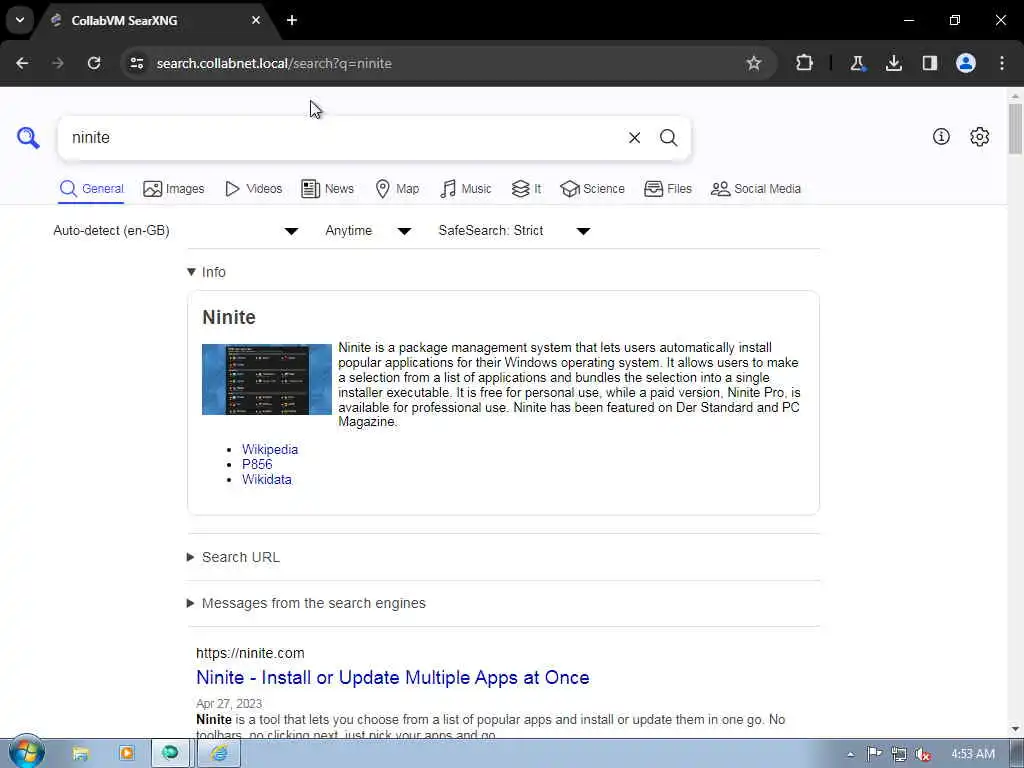Switch to the Music search tab
This screenshot has height=768, width=1024.
[466, 189]
